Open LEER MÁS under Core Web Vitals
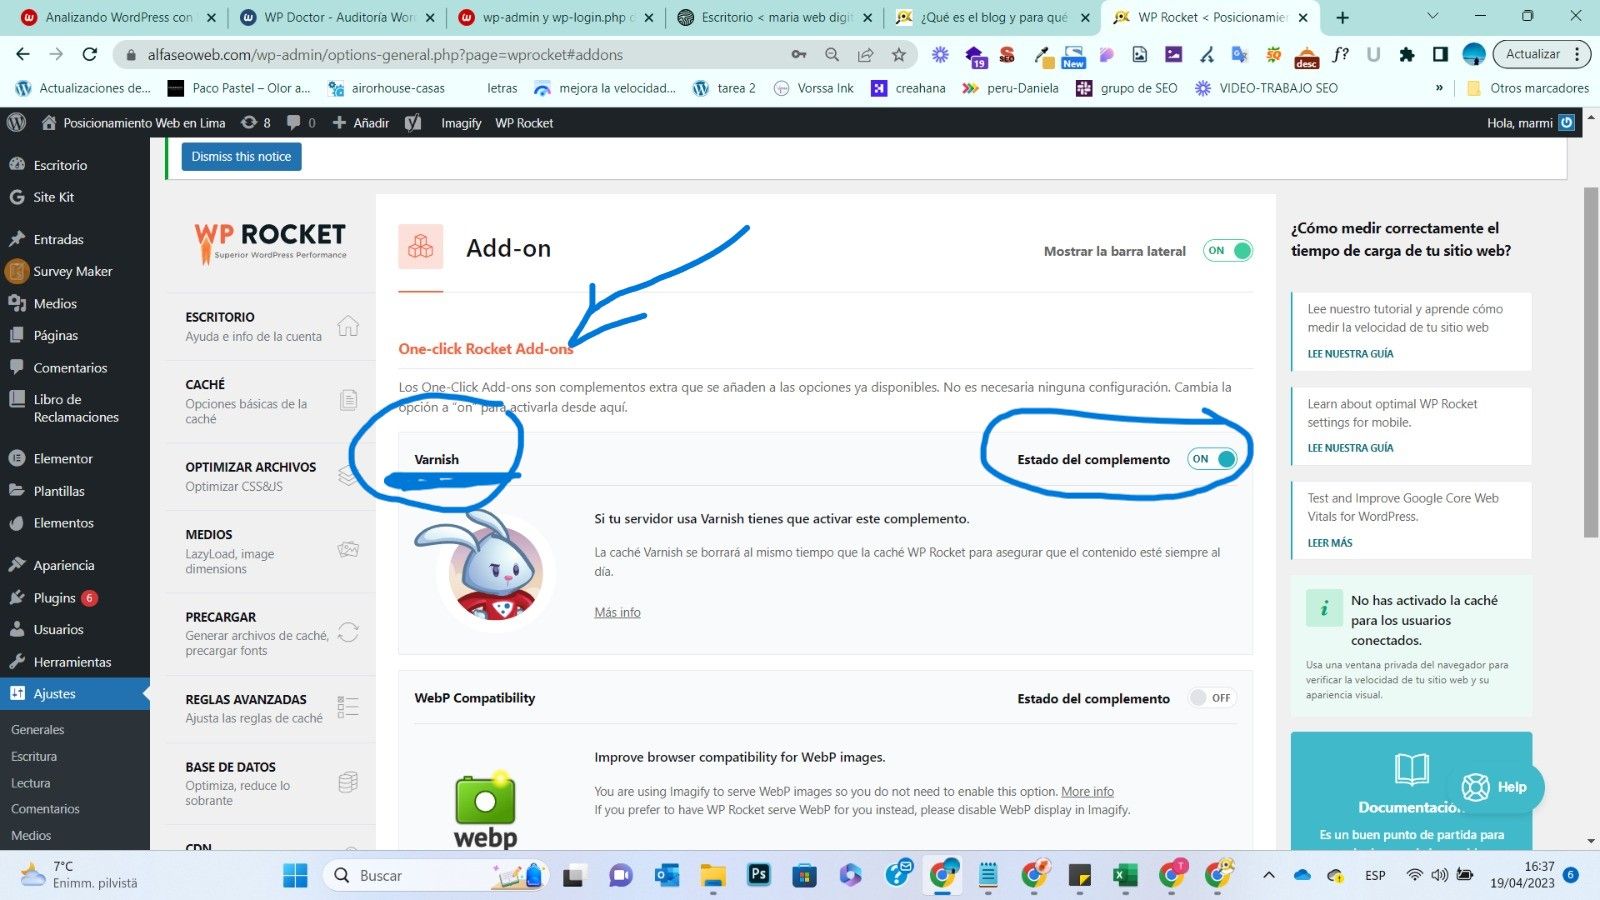1600x900 pixels. click(1329, 543)
